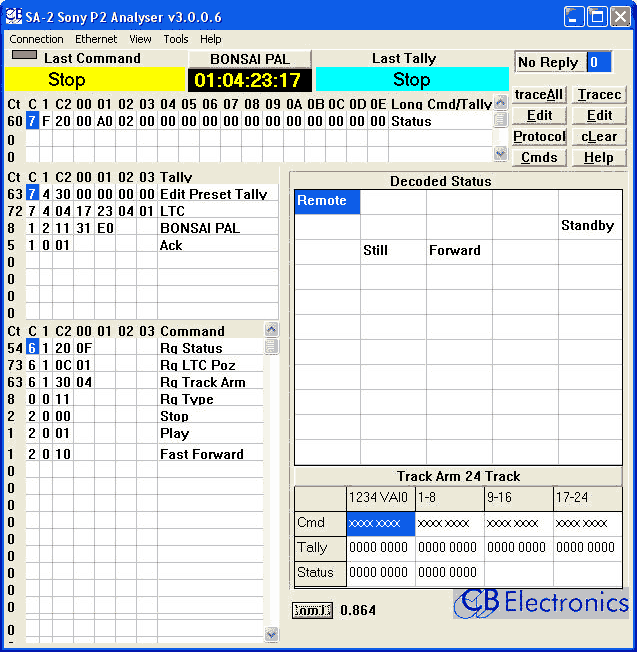Click up arrow of Long Cmd/Tally scrollbar
Screen dimensions: 637x652
pyautogui.click(x=501, y=102)
